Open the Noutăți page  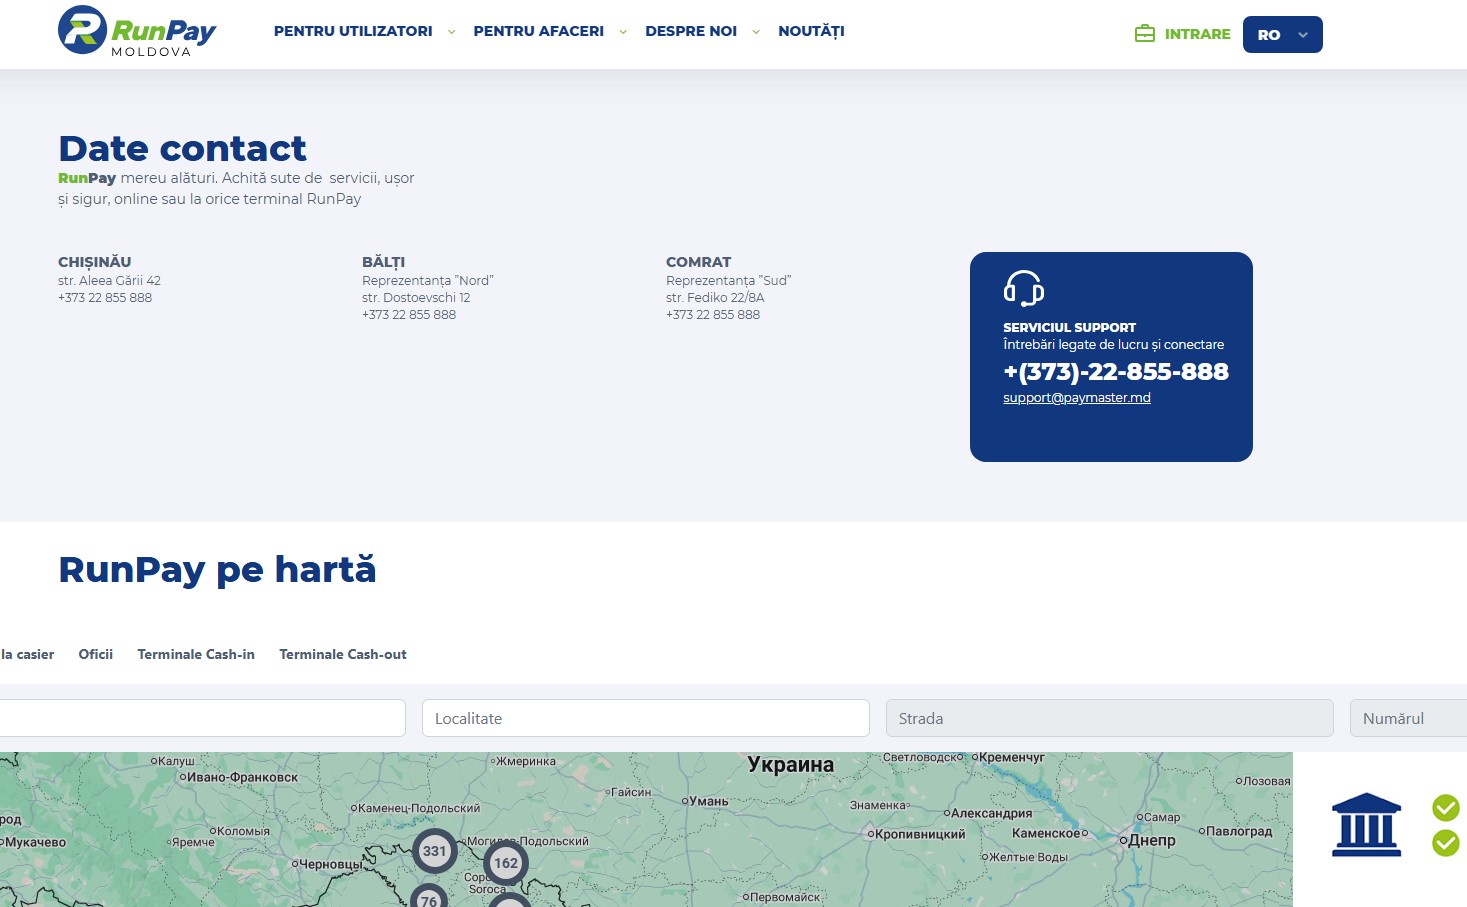(x=811, y=31)
